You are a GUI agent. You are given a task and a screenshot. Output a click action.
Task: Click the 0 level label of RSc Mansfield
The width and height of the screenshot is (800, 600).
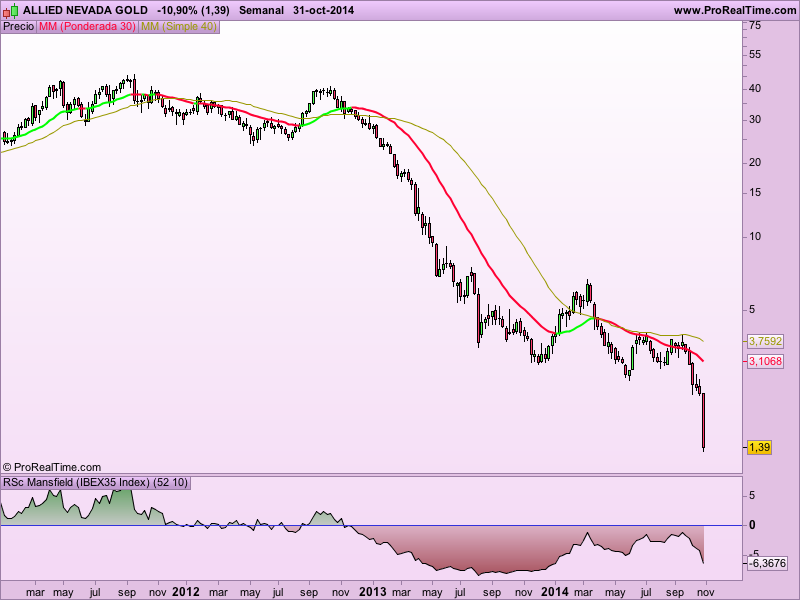(752, 525)
